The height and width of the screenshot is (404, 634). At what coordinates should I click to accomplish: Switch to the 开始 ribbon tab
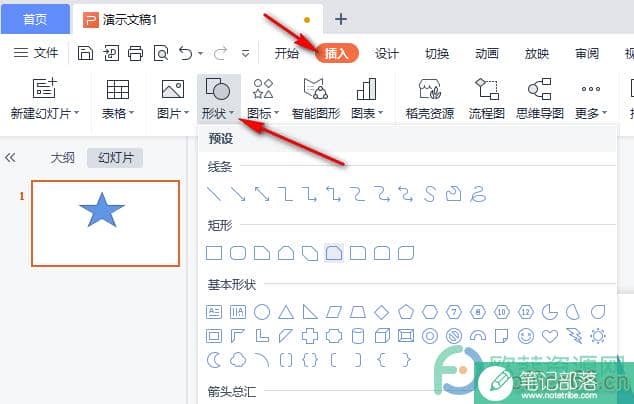[x=287, y=53]
